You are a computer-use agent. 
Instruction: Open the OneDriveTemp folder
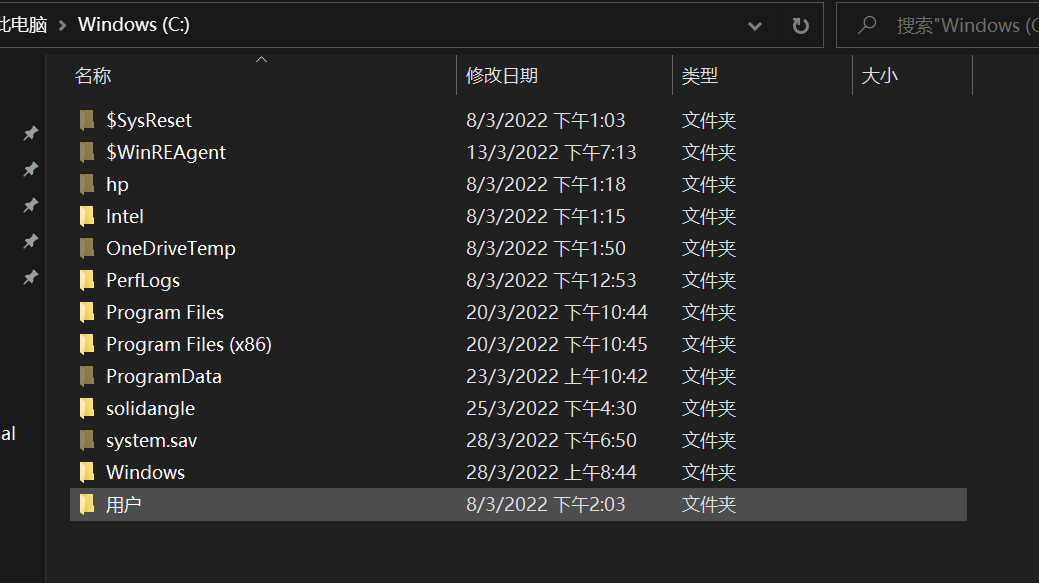click(170, 248)
